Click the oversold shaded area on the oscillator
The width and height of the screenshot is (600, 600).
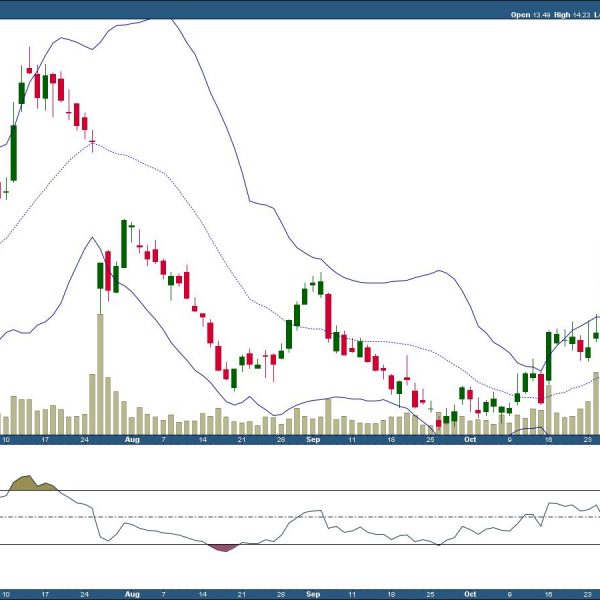(x=225, y=548)
